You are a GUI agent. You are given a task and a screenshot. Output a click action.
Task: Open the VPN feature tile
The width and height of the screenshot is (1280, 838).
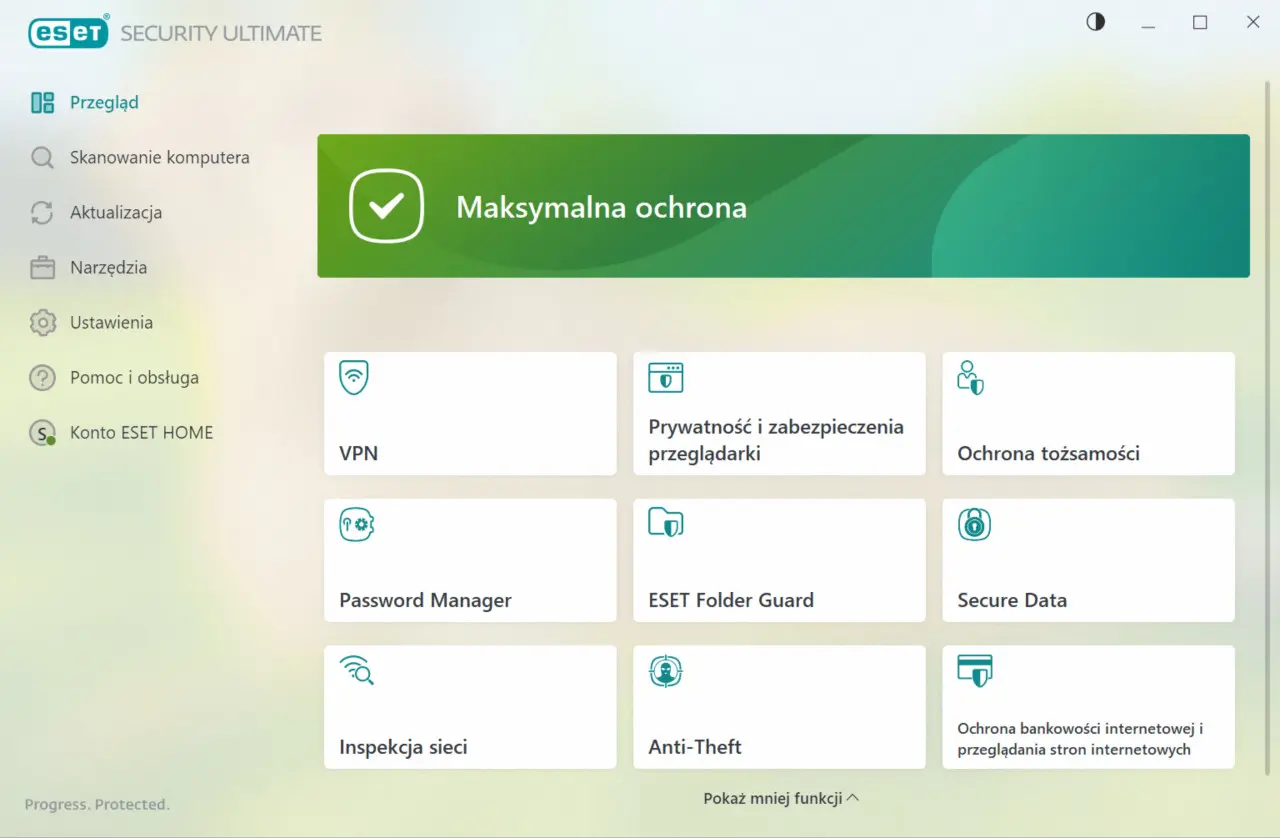click(x=470, y=414)
